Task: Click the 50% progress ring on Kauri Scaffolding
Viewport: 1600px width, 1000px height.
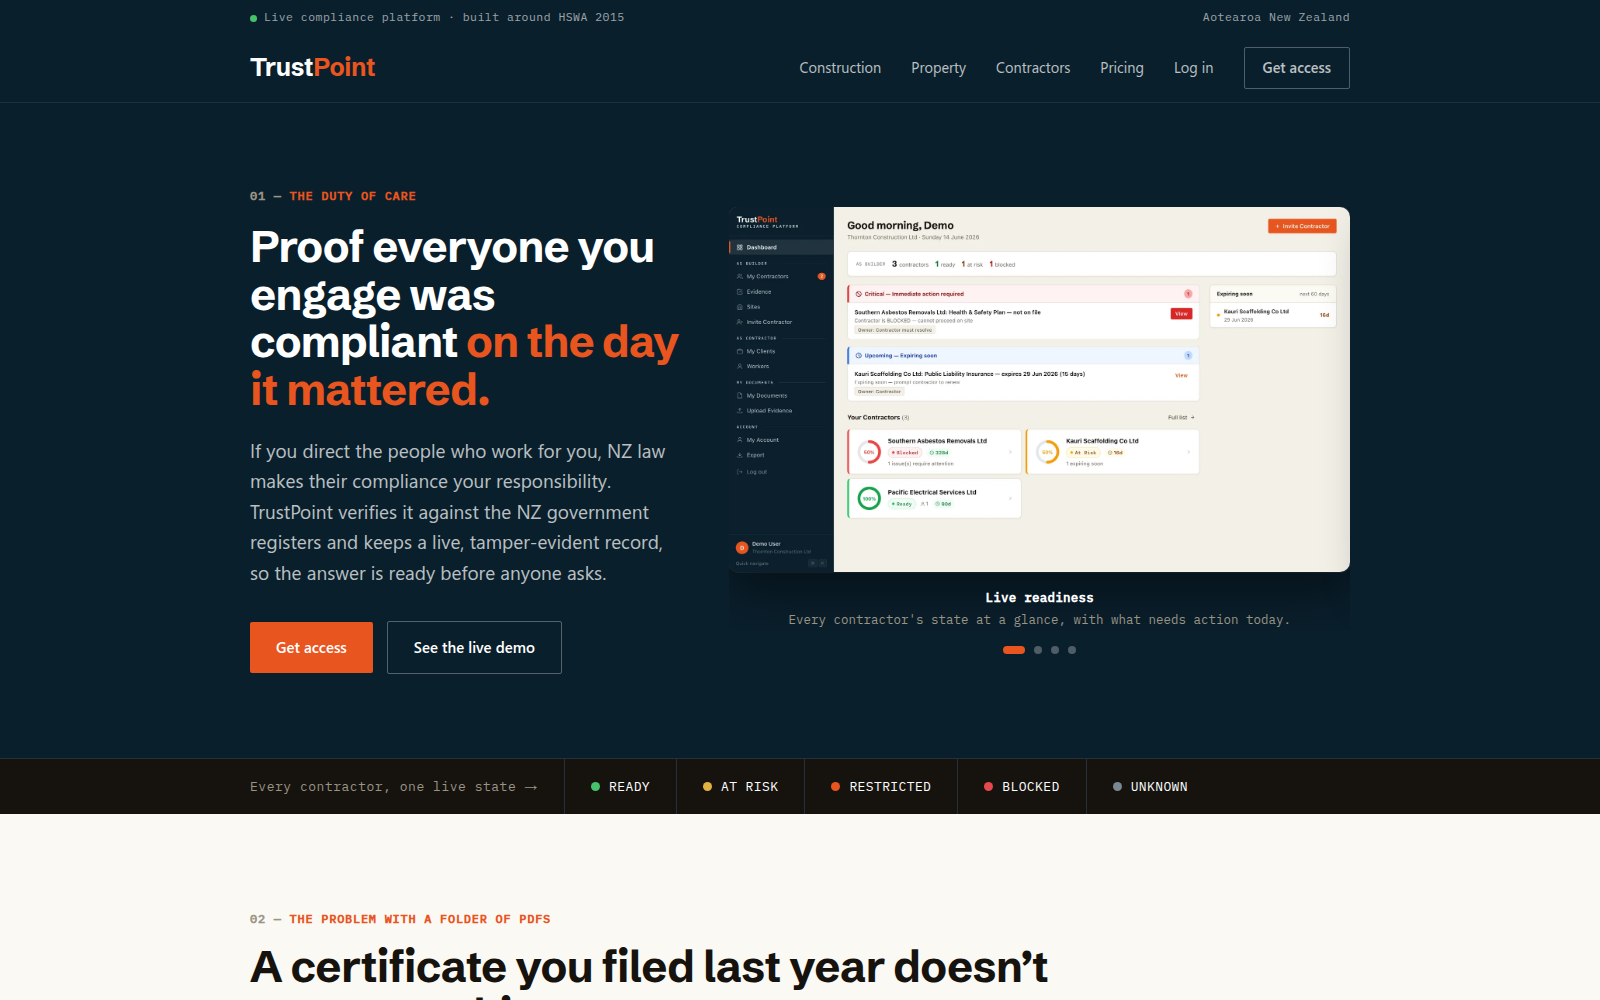Action: (x=1047, y=452)
